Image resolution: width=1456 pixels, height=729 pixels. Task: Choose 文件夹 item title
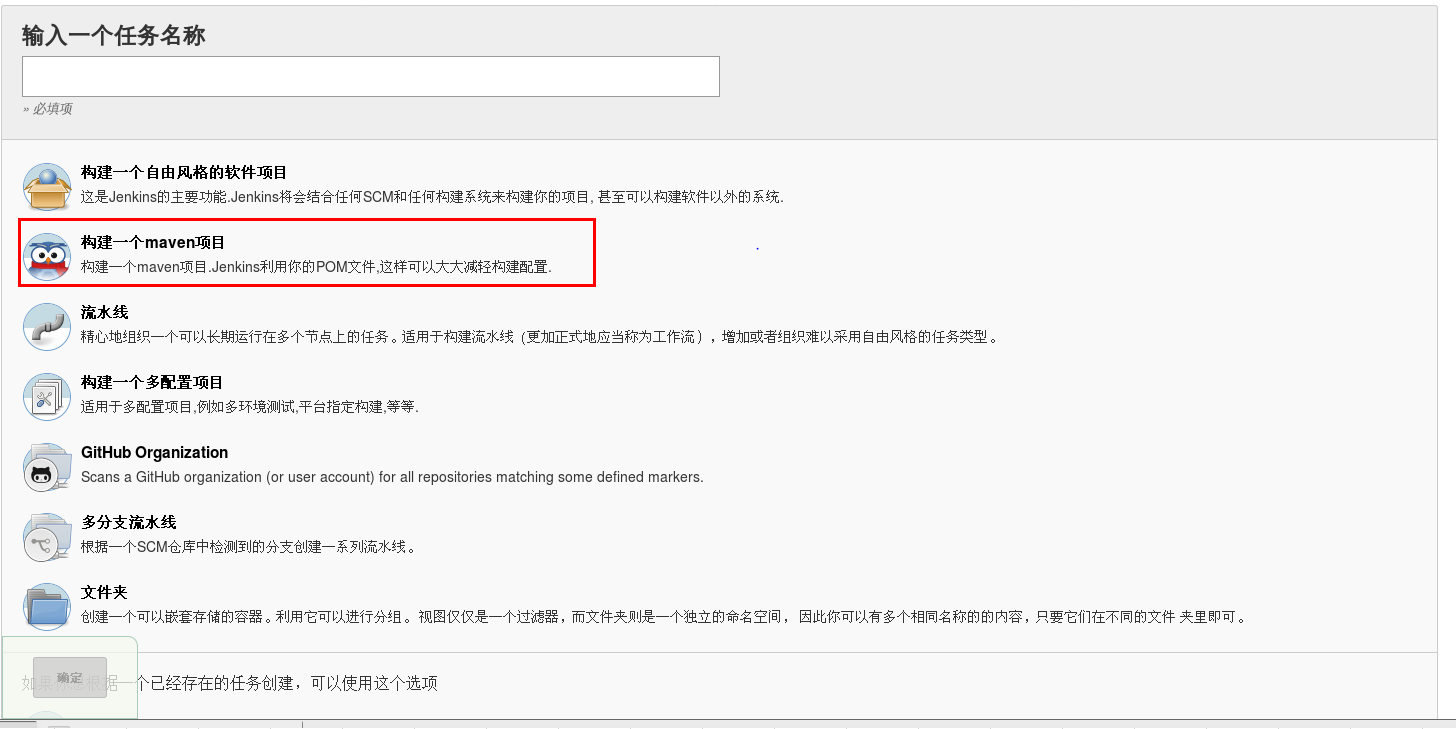click(x=104, y=593)
